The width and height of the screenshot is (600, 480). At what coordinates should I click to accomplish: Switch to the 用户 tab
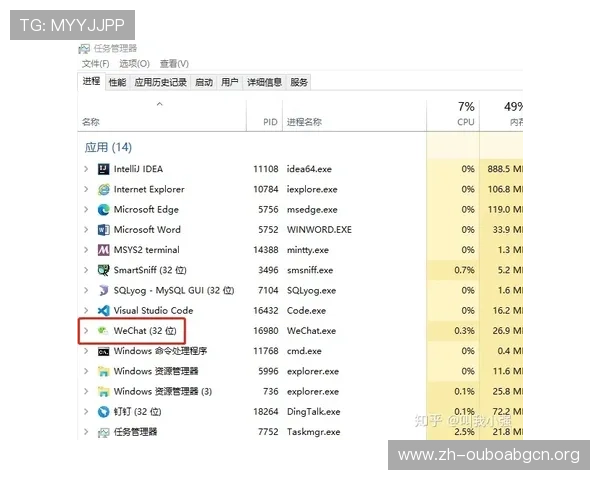tap(230, 82)
